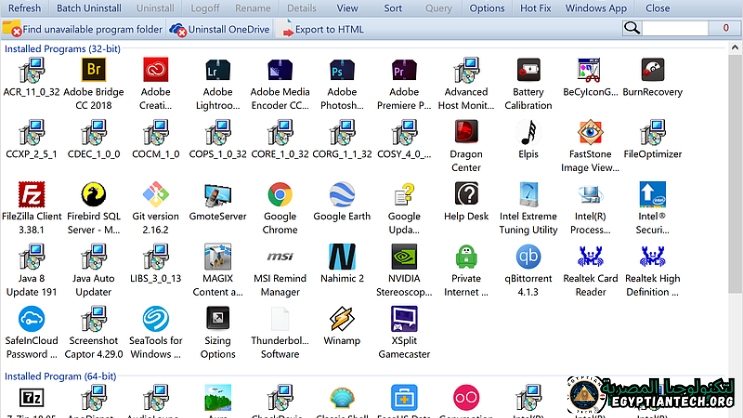
Task: Select the qBittorrent 4.1.3 icon
Action: click(x=528, y=256)
